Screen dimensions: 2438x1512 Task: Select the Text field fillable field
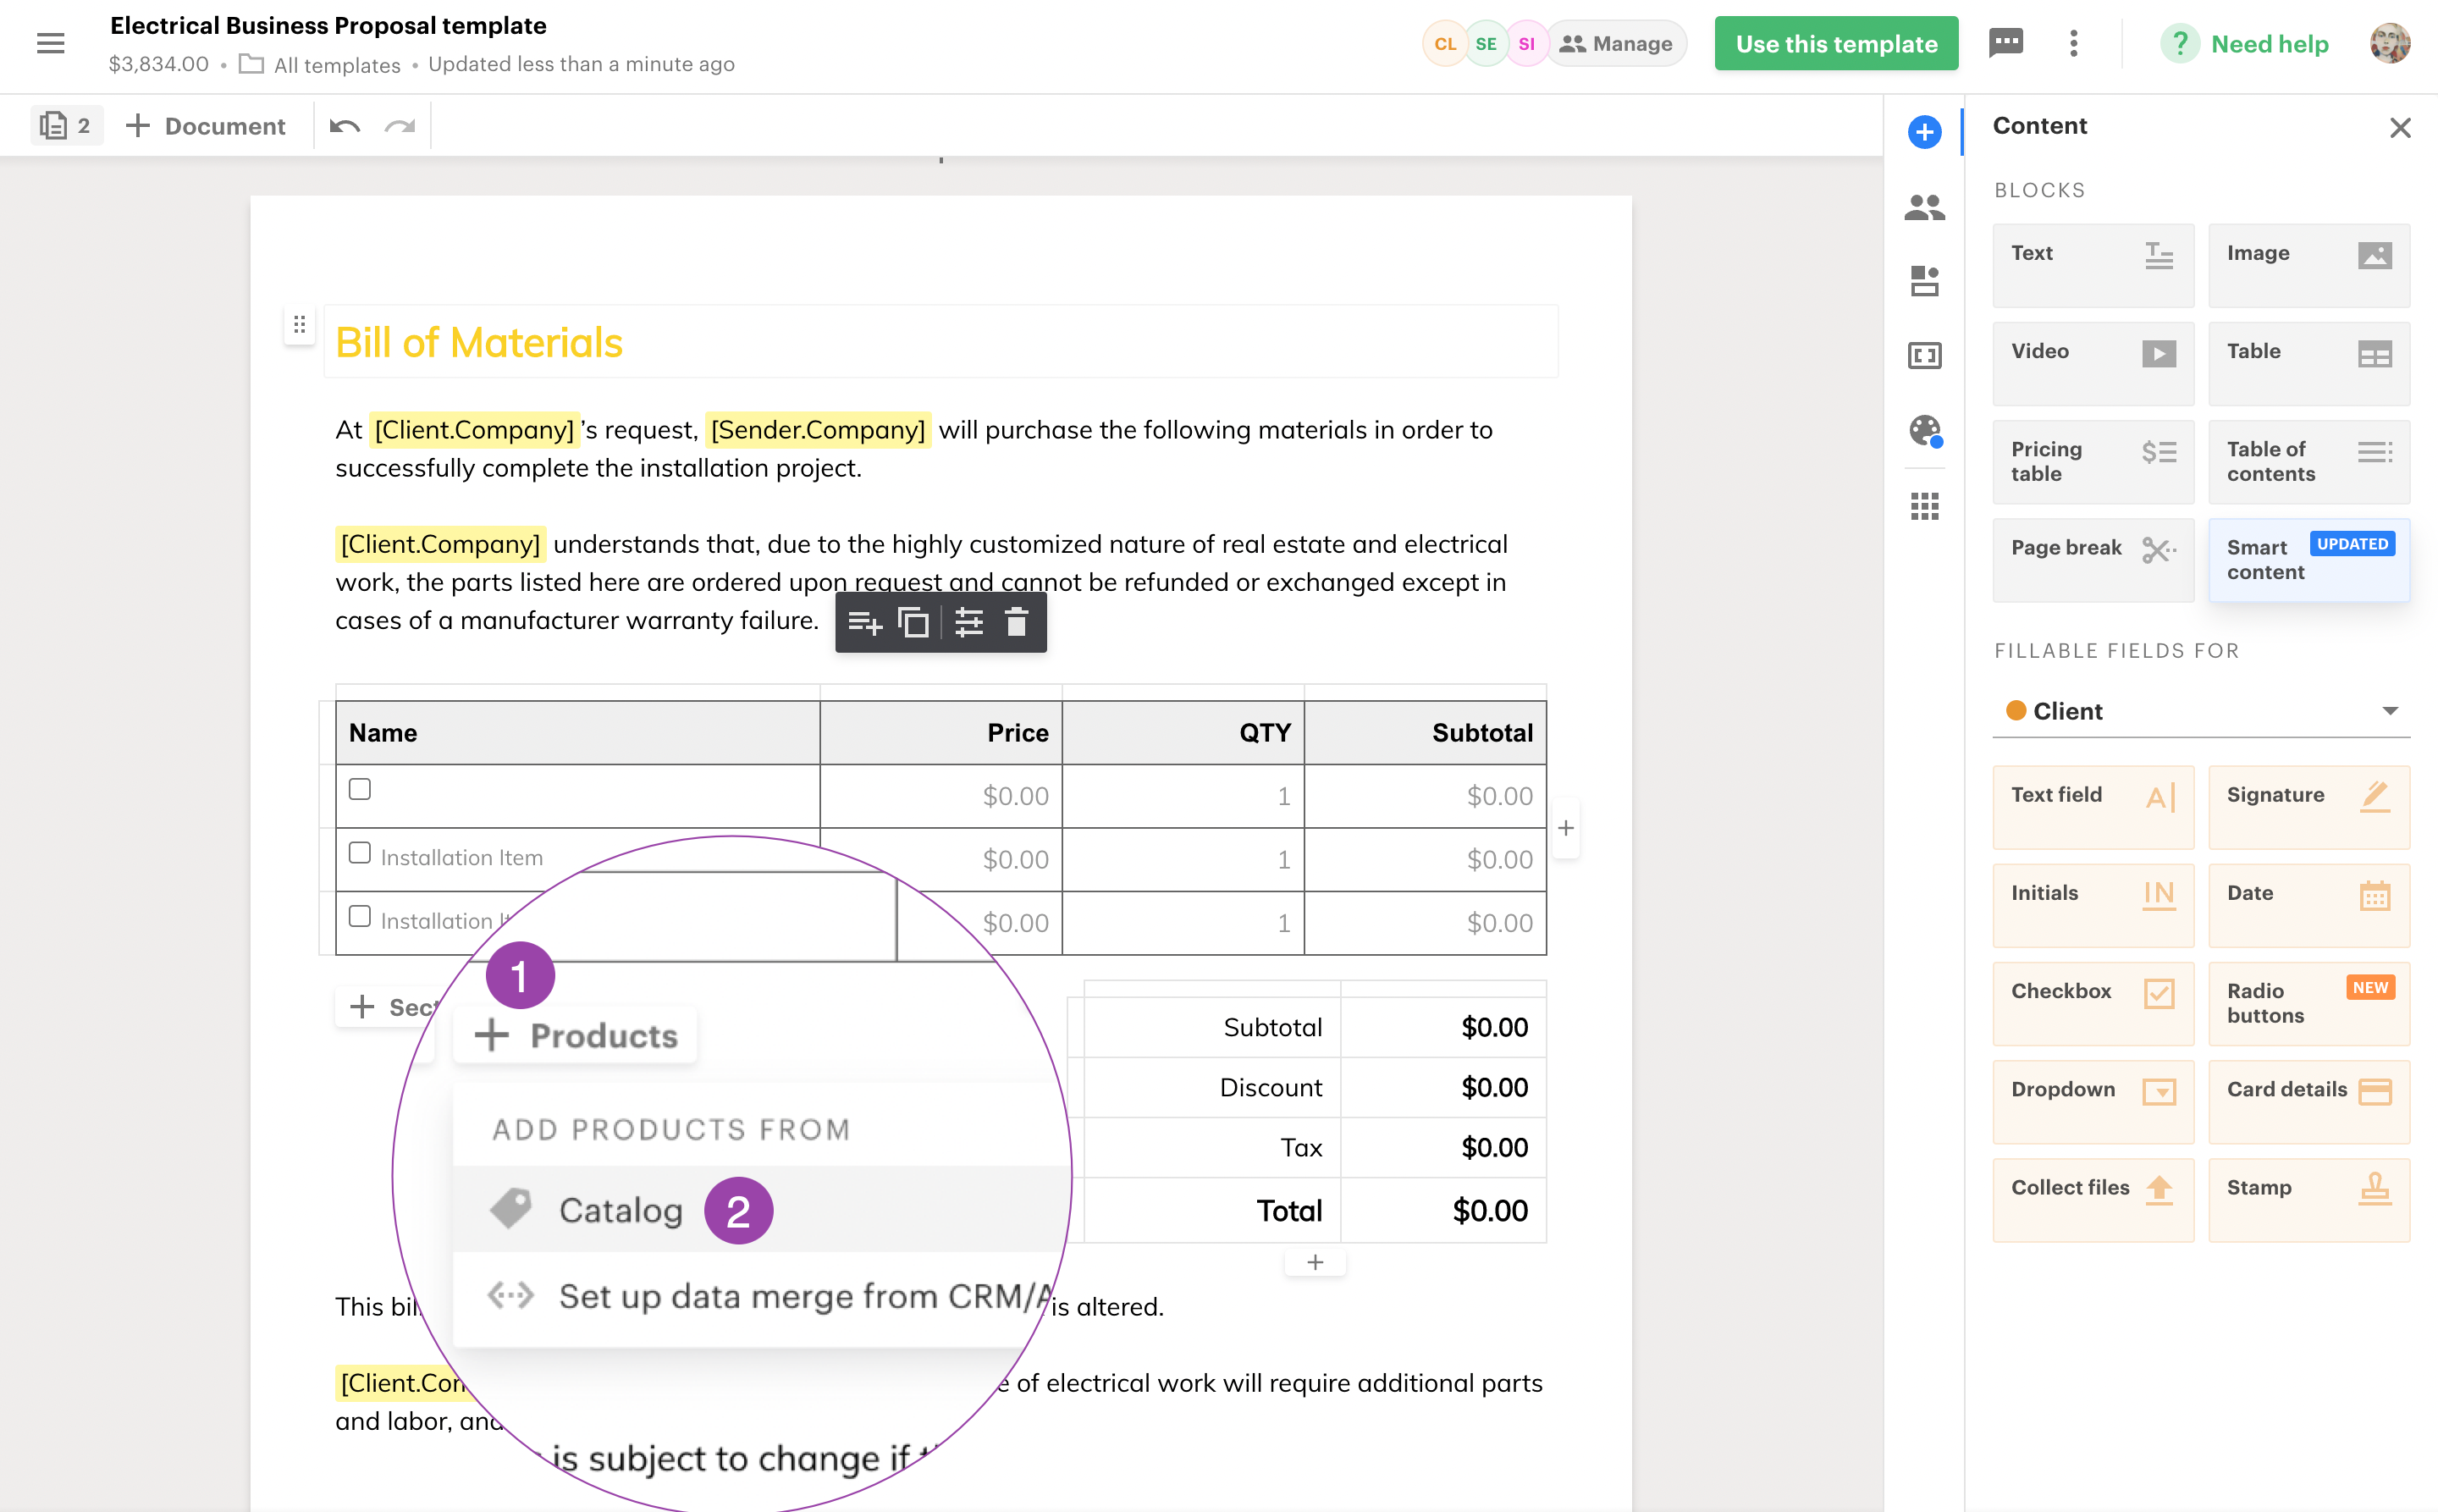[x=2093, y=807]
